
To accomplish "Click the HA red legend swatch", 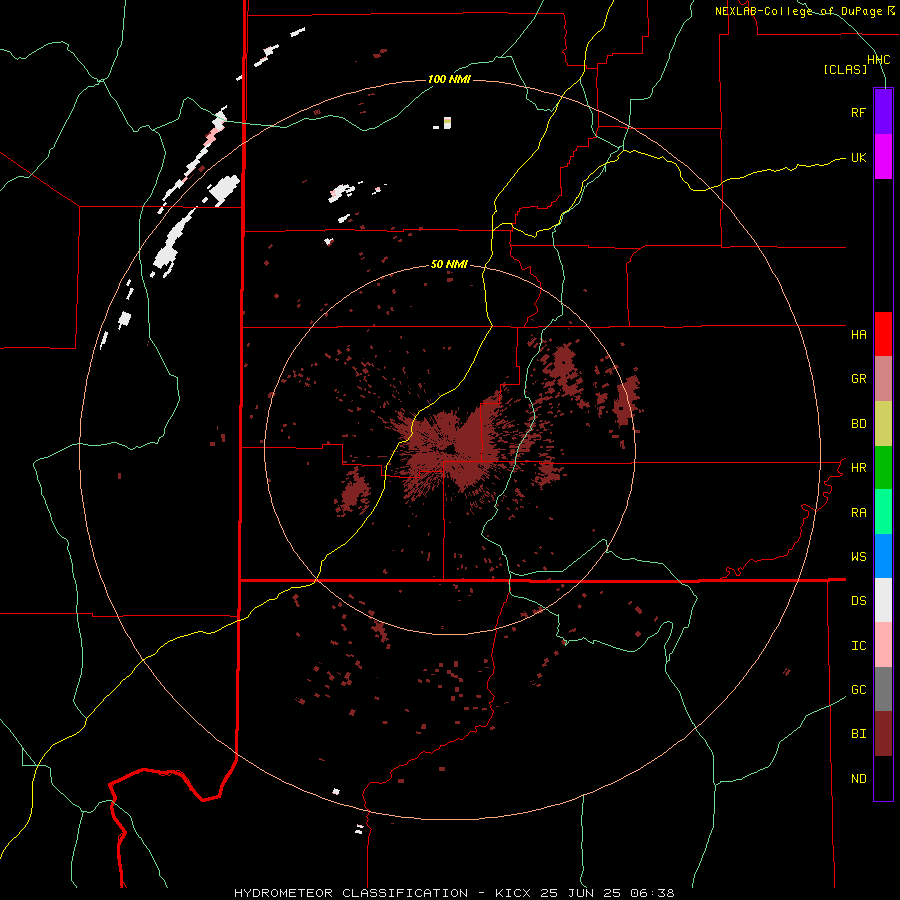I will point(883,334).
